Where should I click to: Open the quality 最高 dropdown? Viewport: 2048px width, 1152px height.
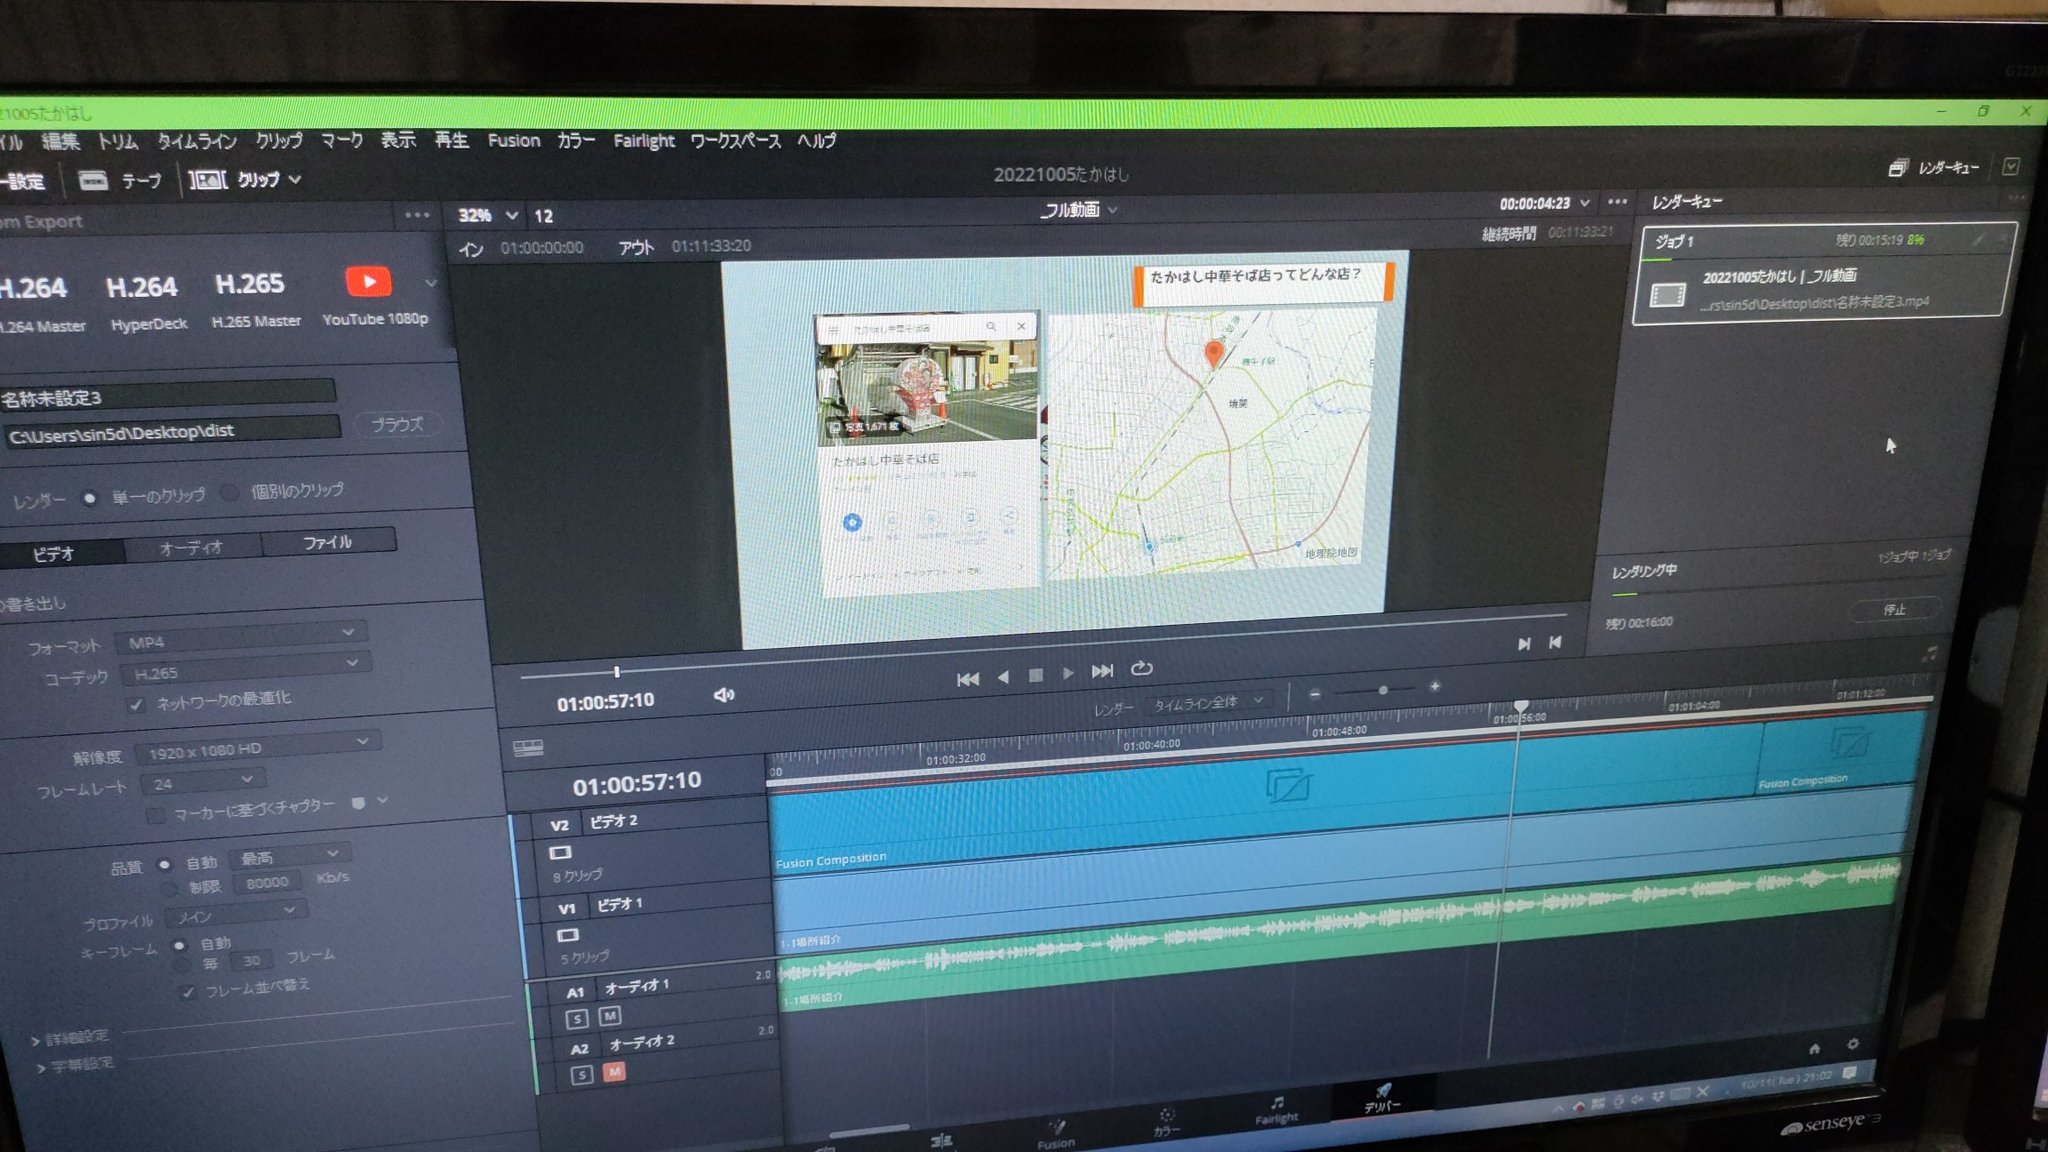click(x=290, y=856)
